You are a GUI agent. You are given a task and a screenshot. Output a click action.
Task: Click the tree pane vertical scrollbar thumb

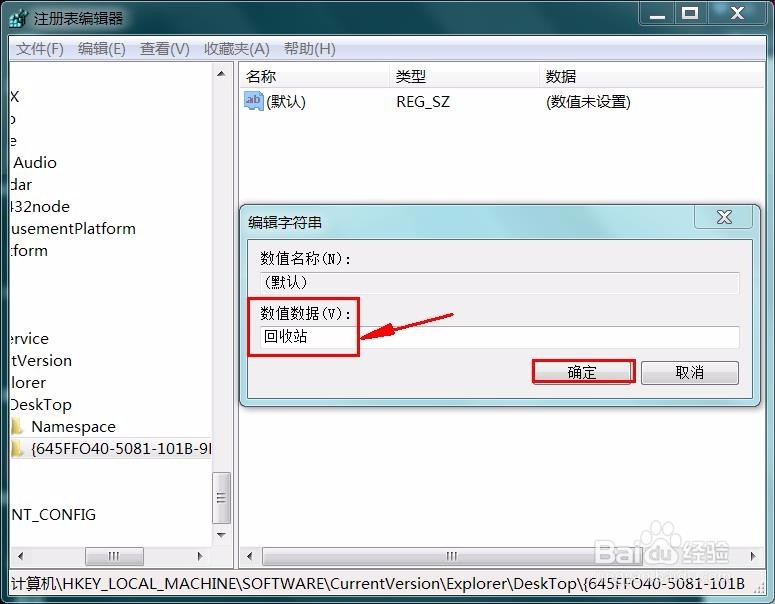click(x=221, y=498)
